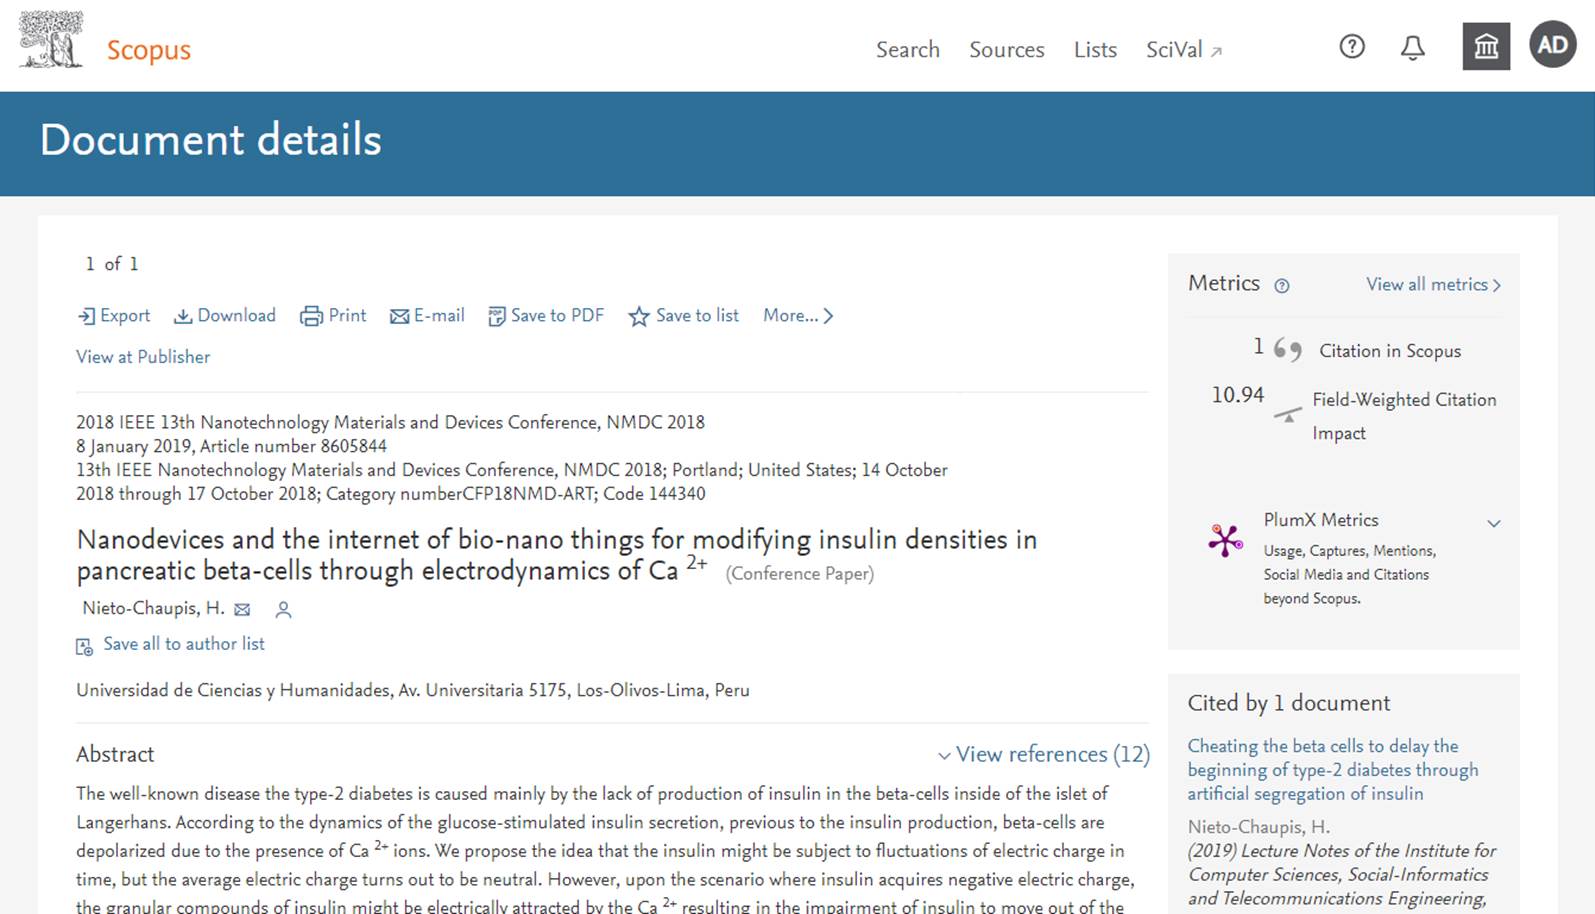Image resolution: width=1595 pixels, height=914 pixels.
Task: Open View all metrics link
Action: [1427, 284]
